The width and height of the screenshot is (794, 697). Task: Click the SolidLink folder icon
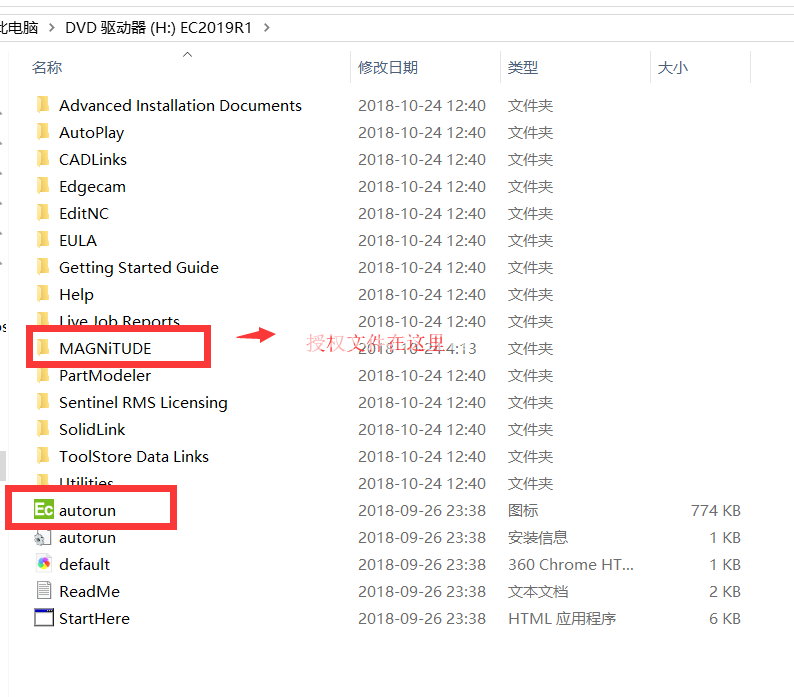point(44,429)
